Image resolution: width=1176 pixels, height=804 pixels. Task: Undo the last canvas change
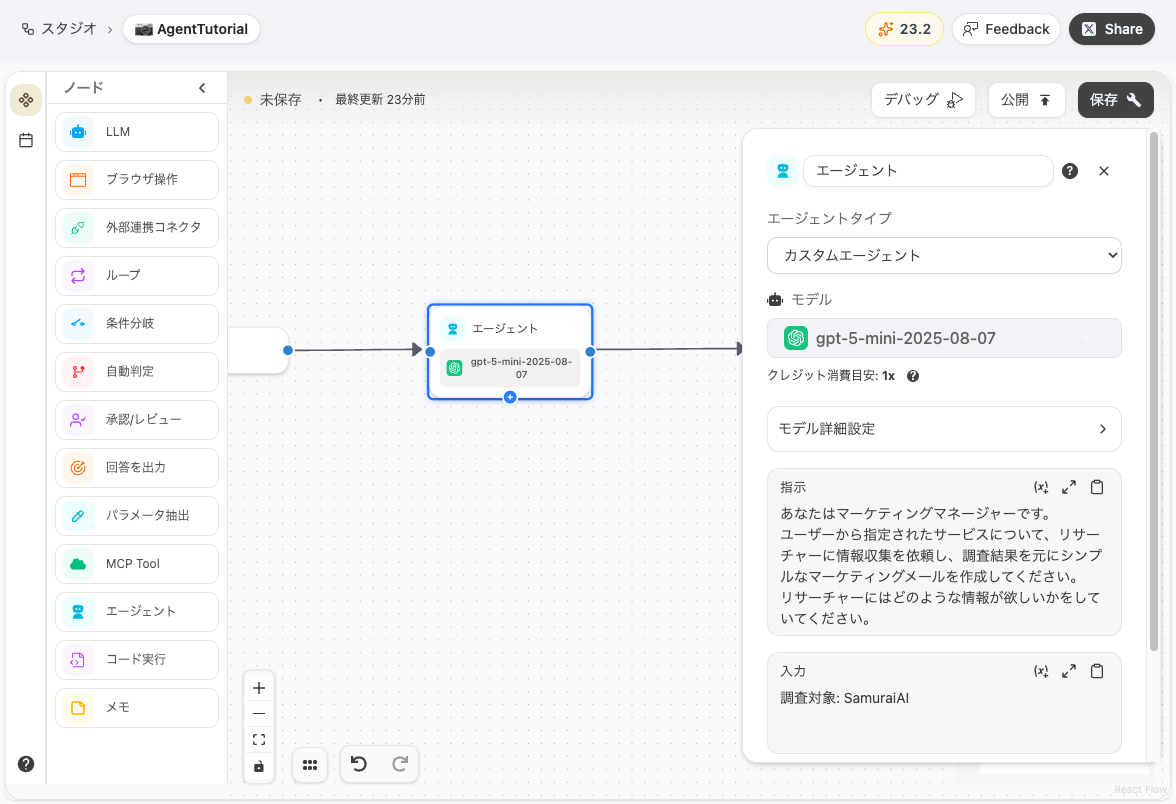pos(359,764)
